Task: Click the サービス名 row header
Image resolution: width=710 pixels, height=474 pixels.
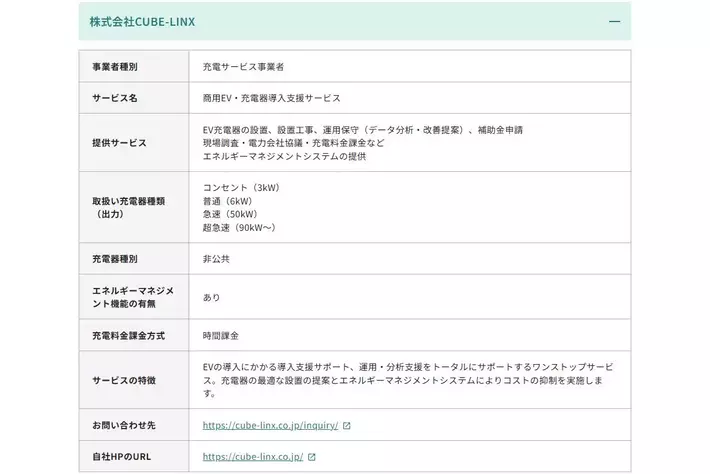Action: pyautogui.click(x=115, y=98)
